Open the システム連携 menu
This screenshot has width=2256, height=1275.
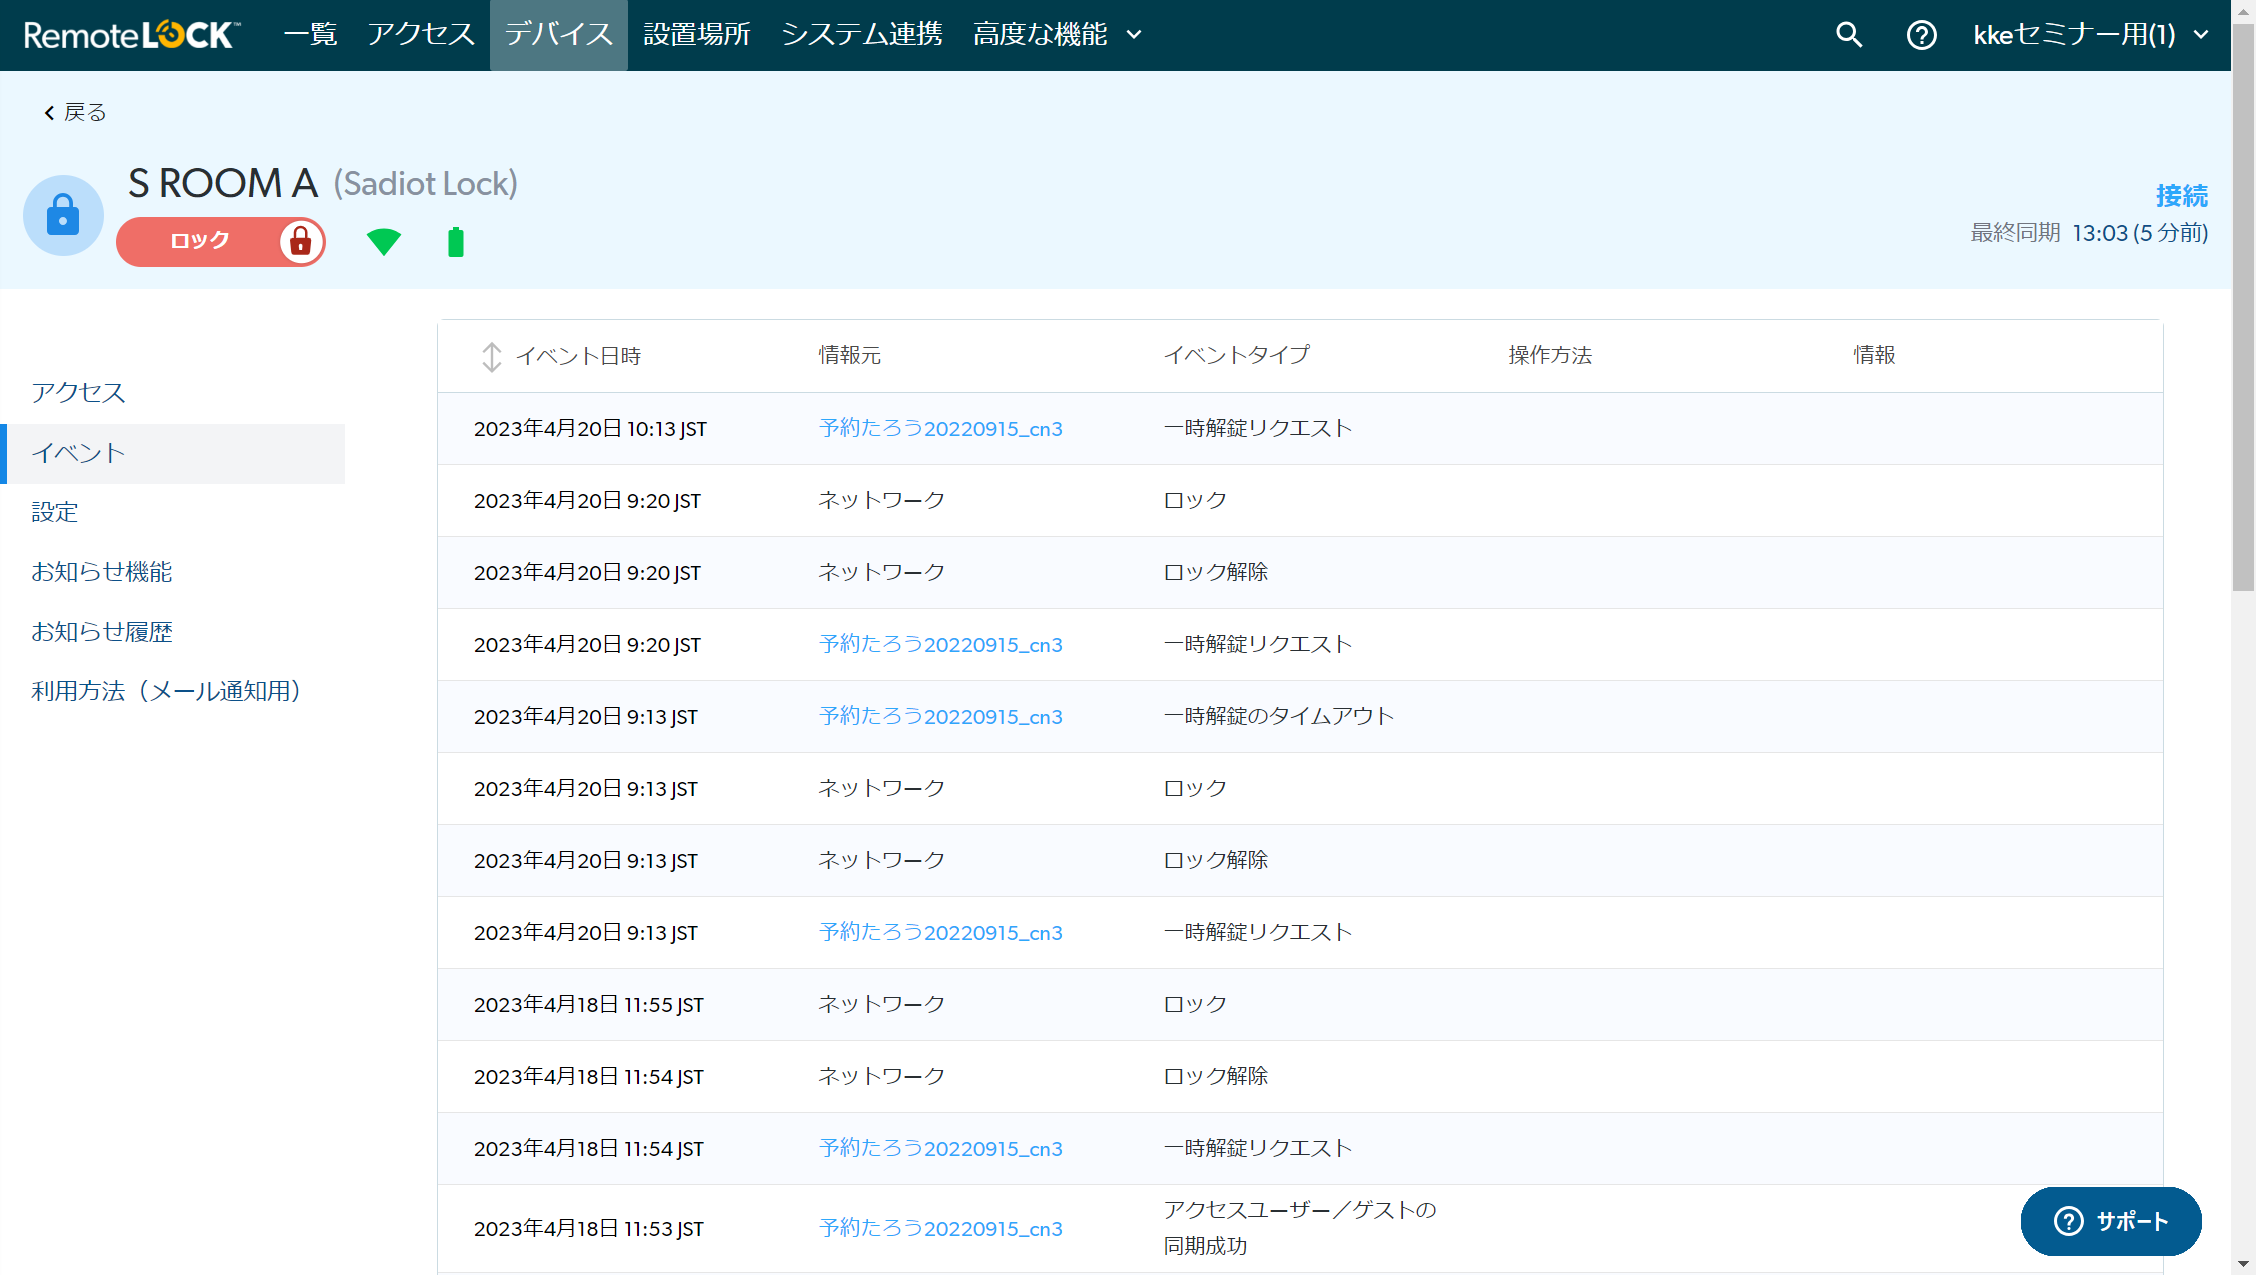(x=862, y=35)
